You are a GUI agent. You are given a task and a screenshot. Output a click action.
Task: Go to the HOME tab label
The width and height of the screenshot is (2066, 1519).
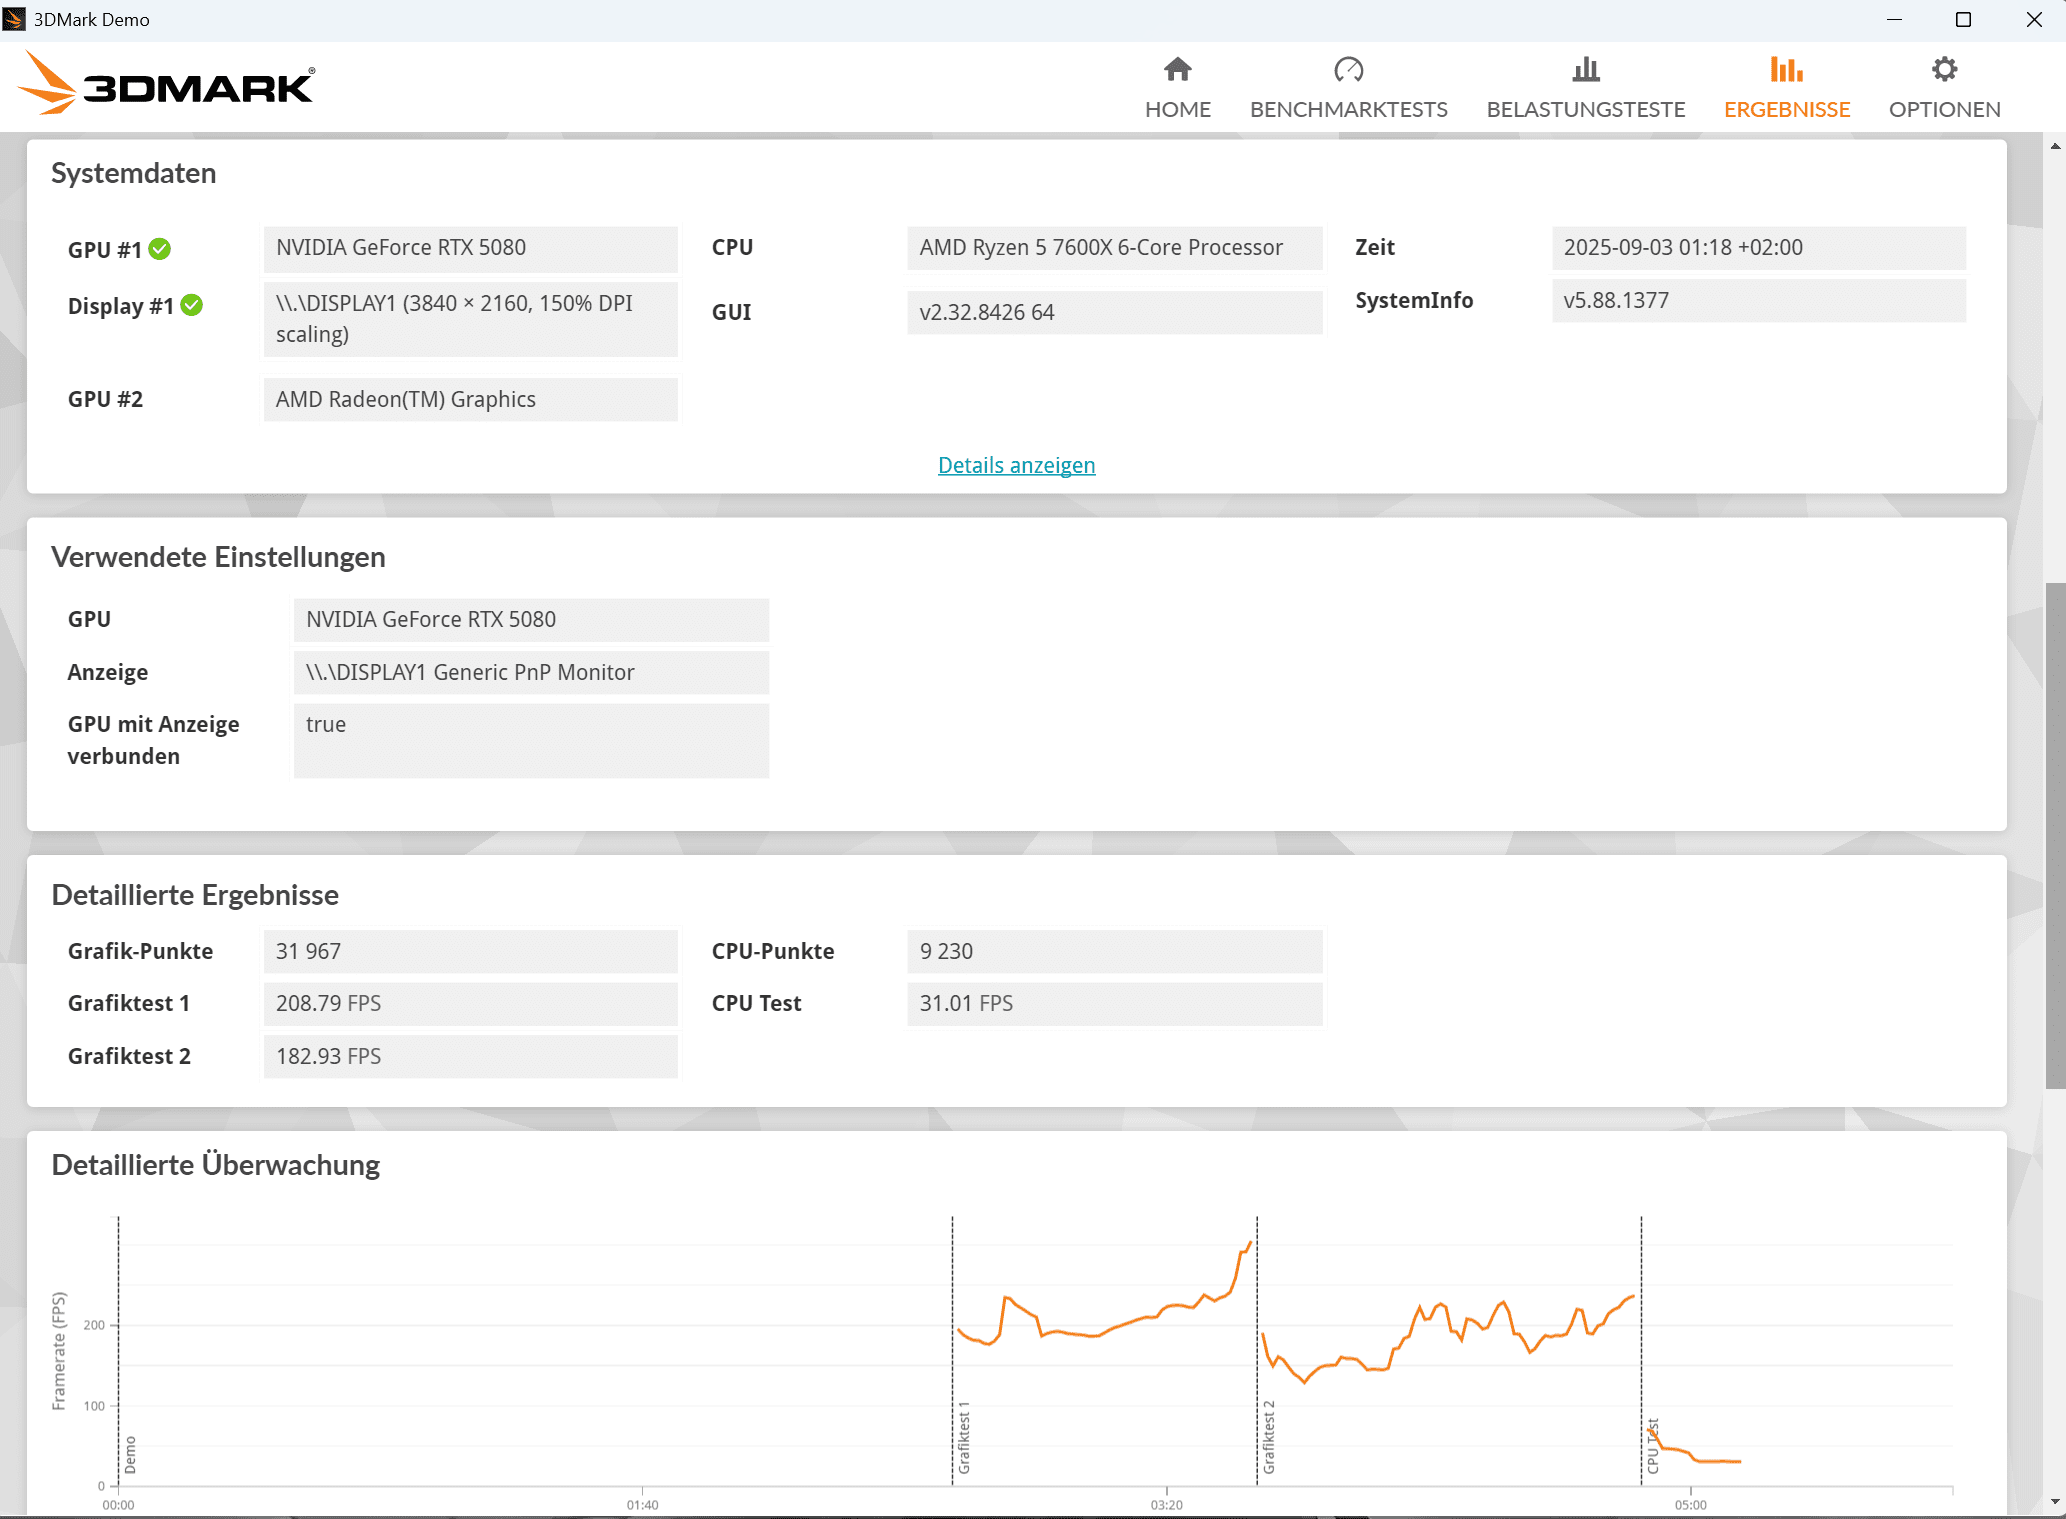click(1177, 109)
